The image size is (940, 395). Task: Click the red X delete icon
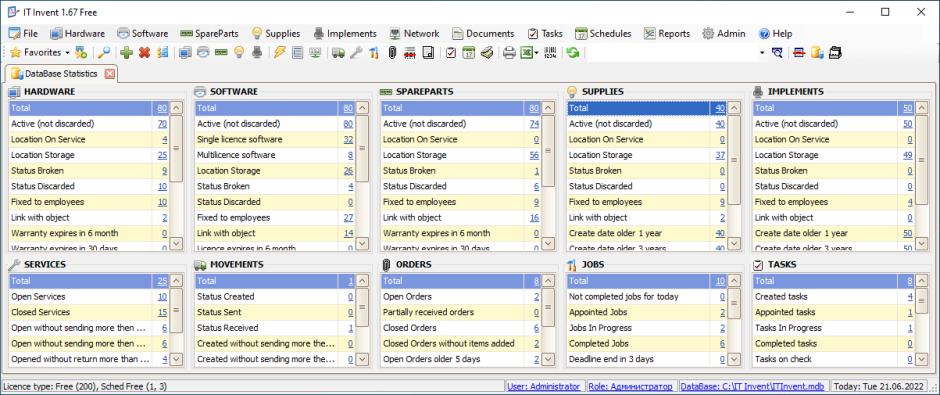click(144, 53)
